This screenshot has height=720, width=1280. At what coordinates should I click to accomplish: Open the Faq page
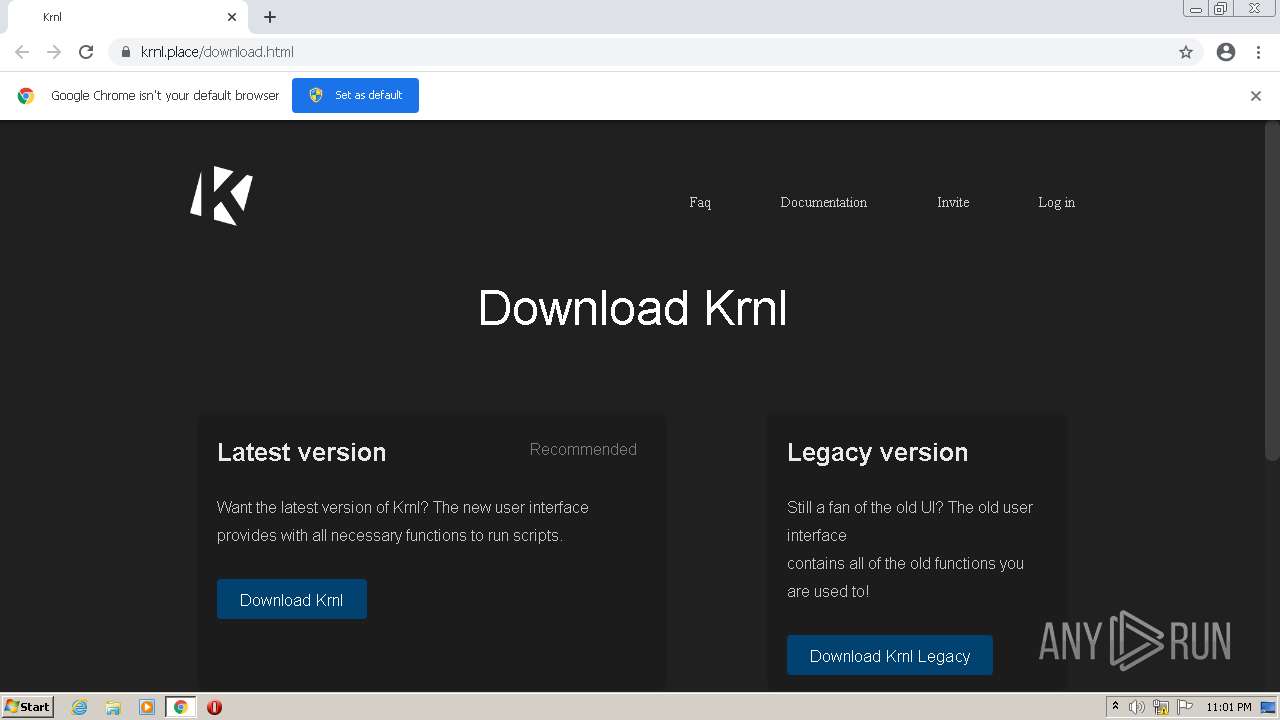pyautogui.click(x=700, y=202)
